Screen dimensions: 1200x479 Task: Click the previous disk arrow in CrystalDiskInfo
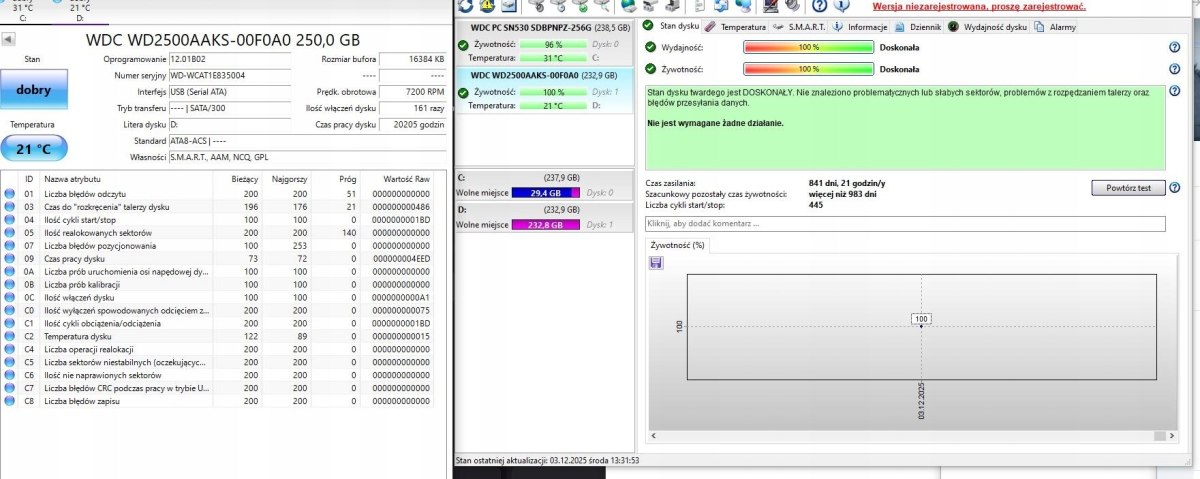(x=9, y=40)
